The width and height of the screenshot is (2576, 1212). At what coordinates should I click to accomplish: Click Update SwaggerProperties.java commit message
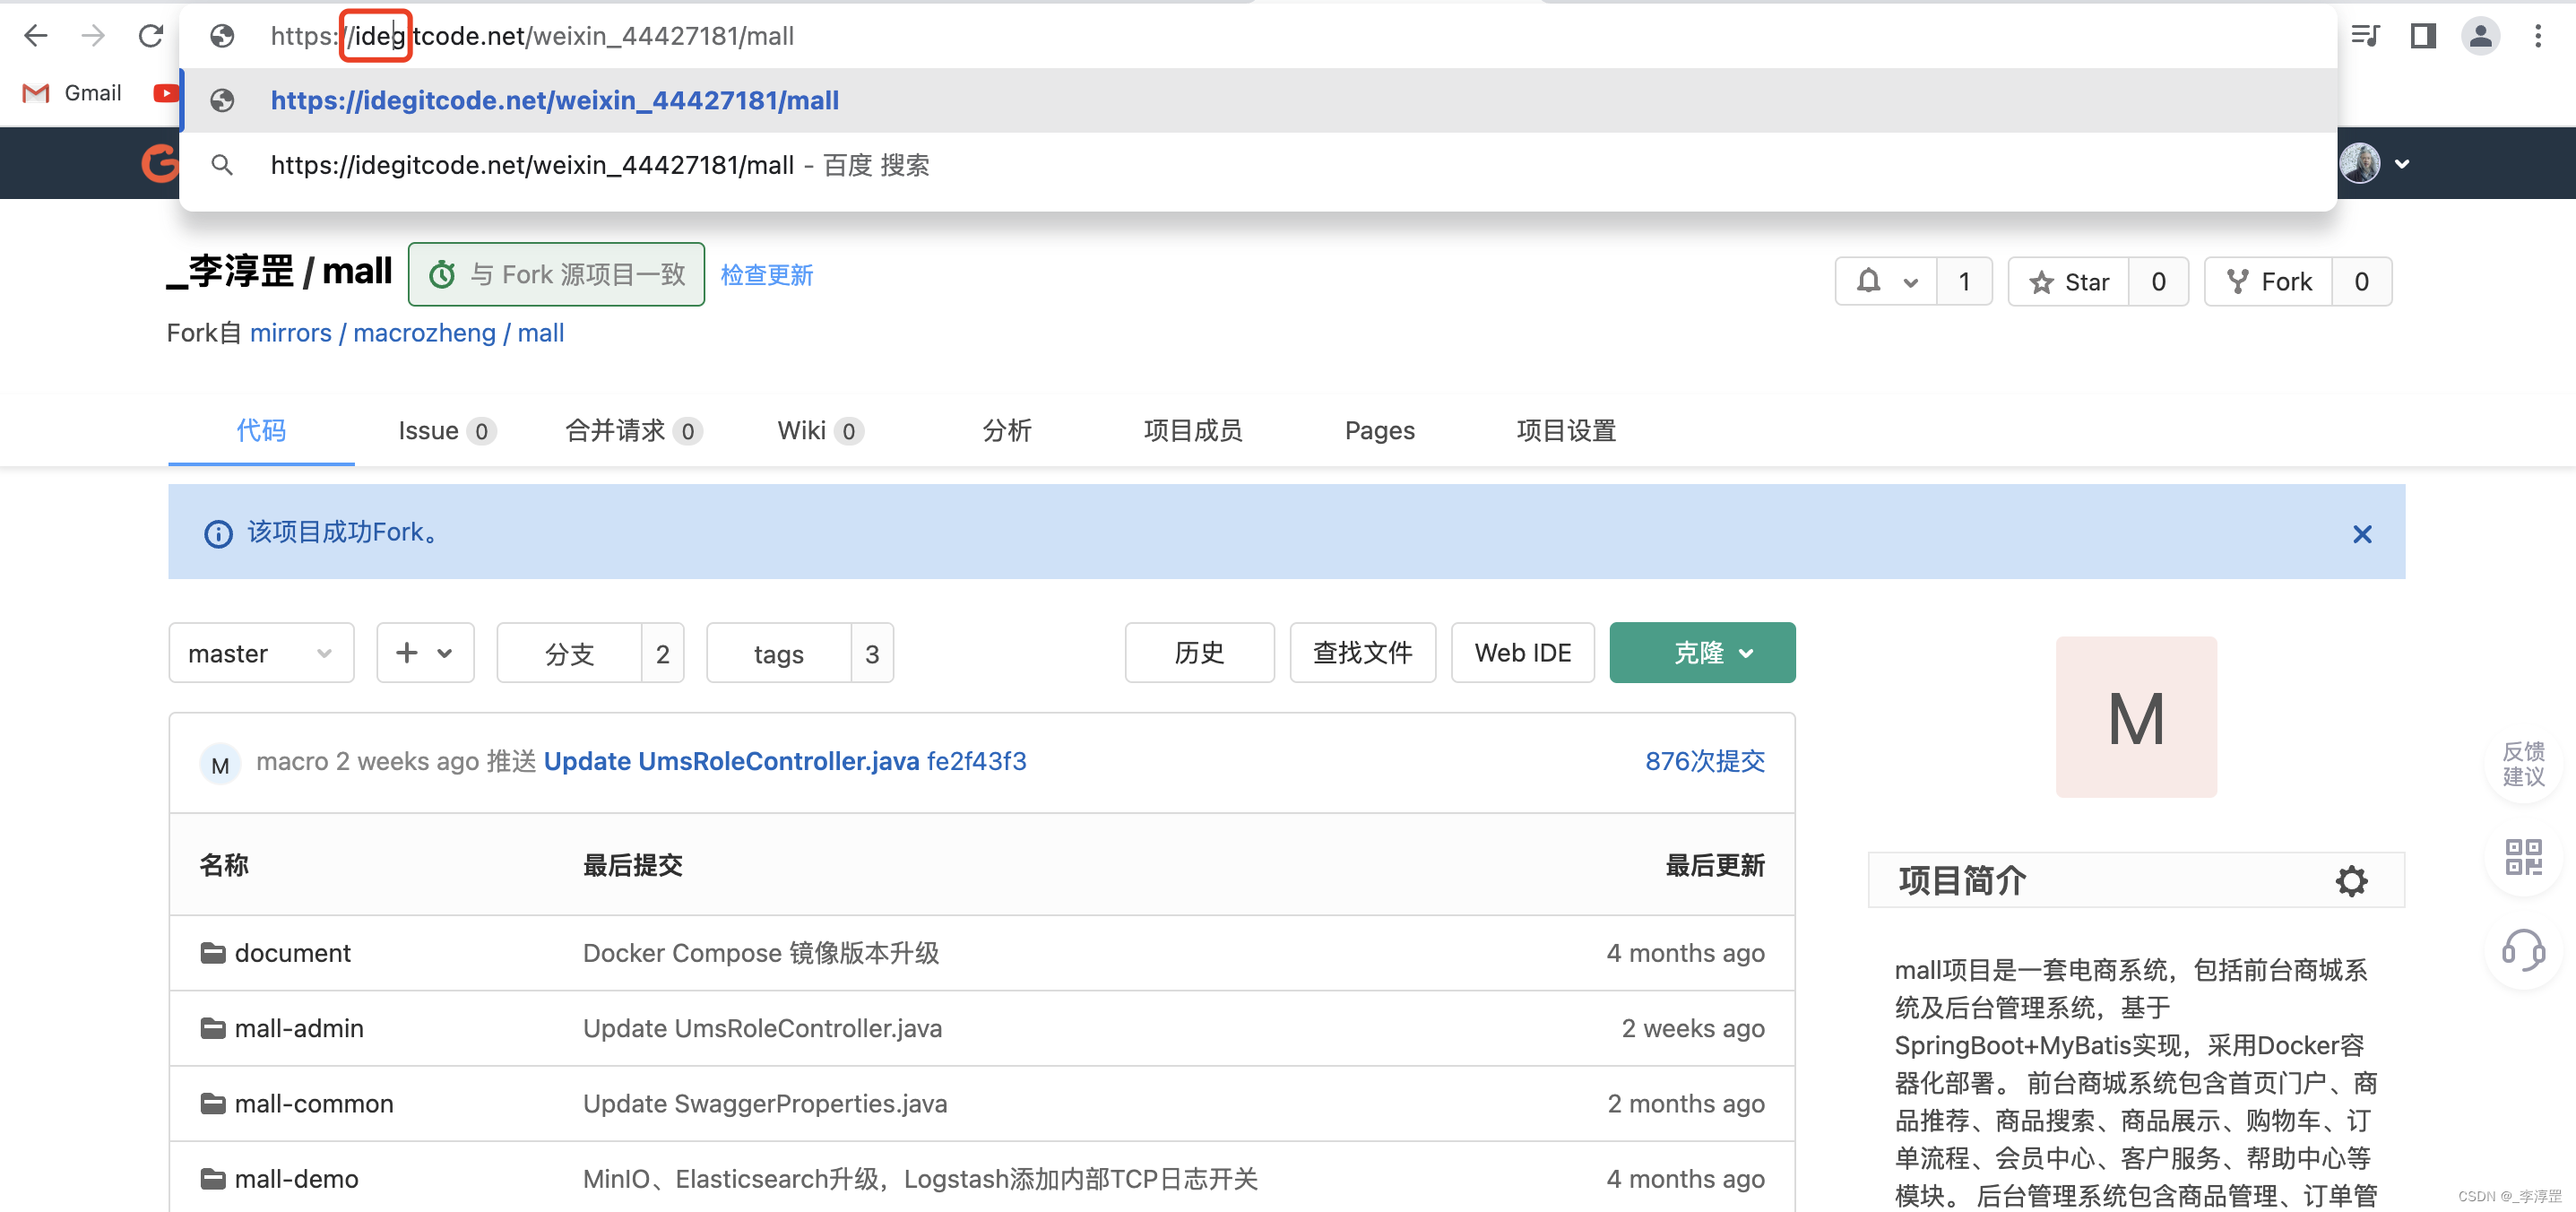coord(765,1103)
